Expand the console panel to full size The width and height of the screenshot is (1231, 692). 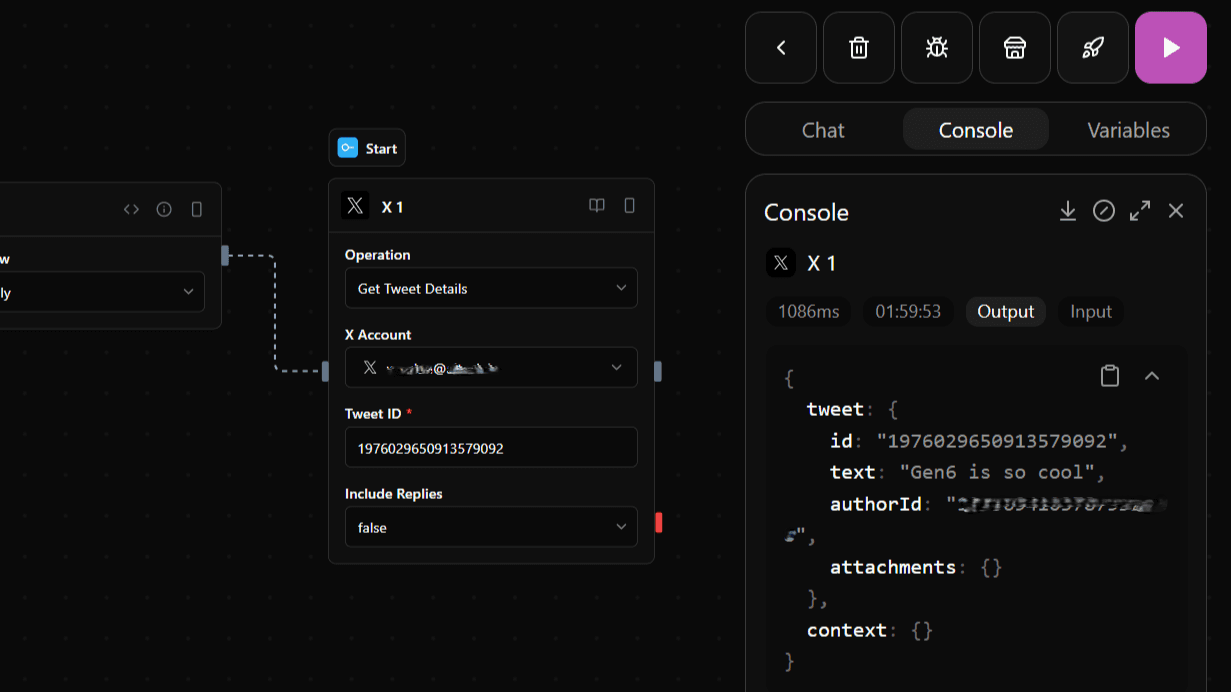click(1140, 211)
